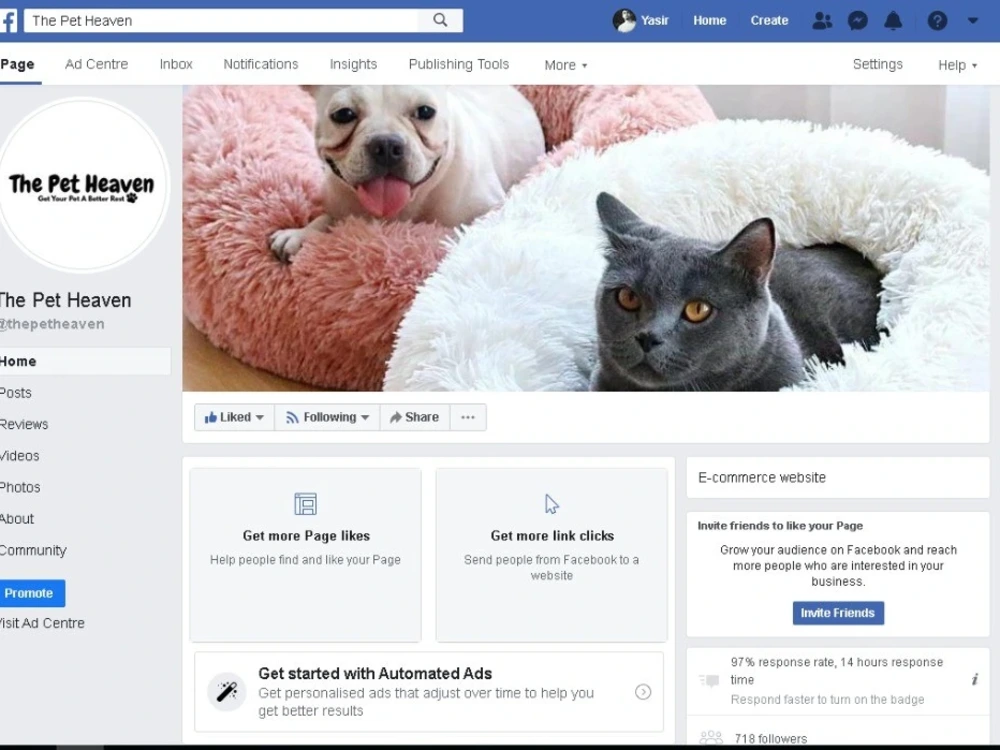The width and height of the screenshot is (1000, 750).
Task: Open About in the sidebar
Action: click(17, 519)
